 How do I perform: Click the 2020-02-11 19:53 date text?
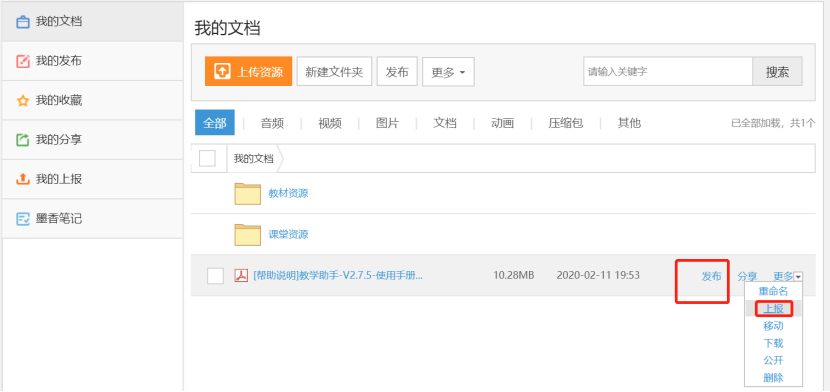[598, 276]
